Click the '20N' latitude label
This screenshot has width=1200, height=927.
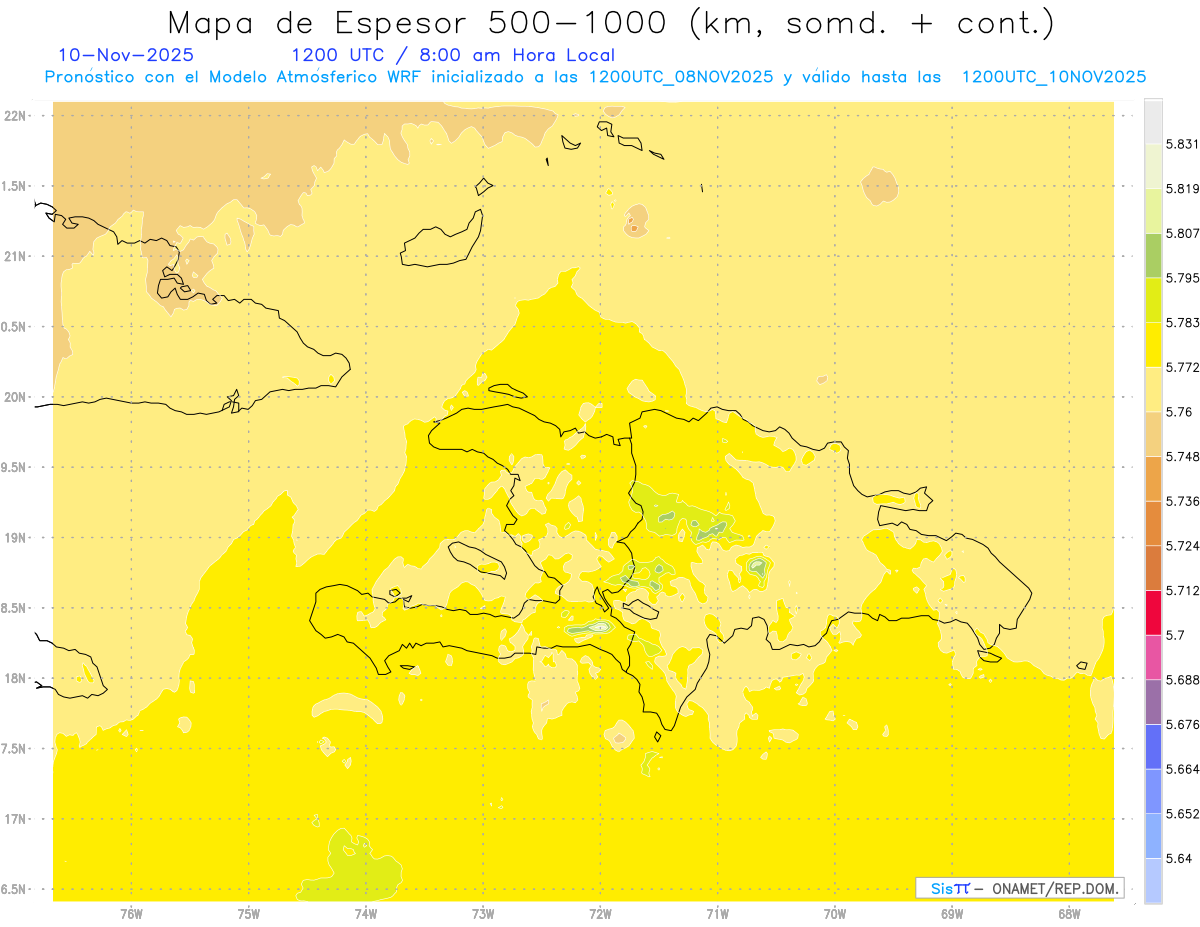click(x=16, y=397)
